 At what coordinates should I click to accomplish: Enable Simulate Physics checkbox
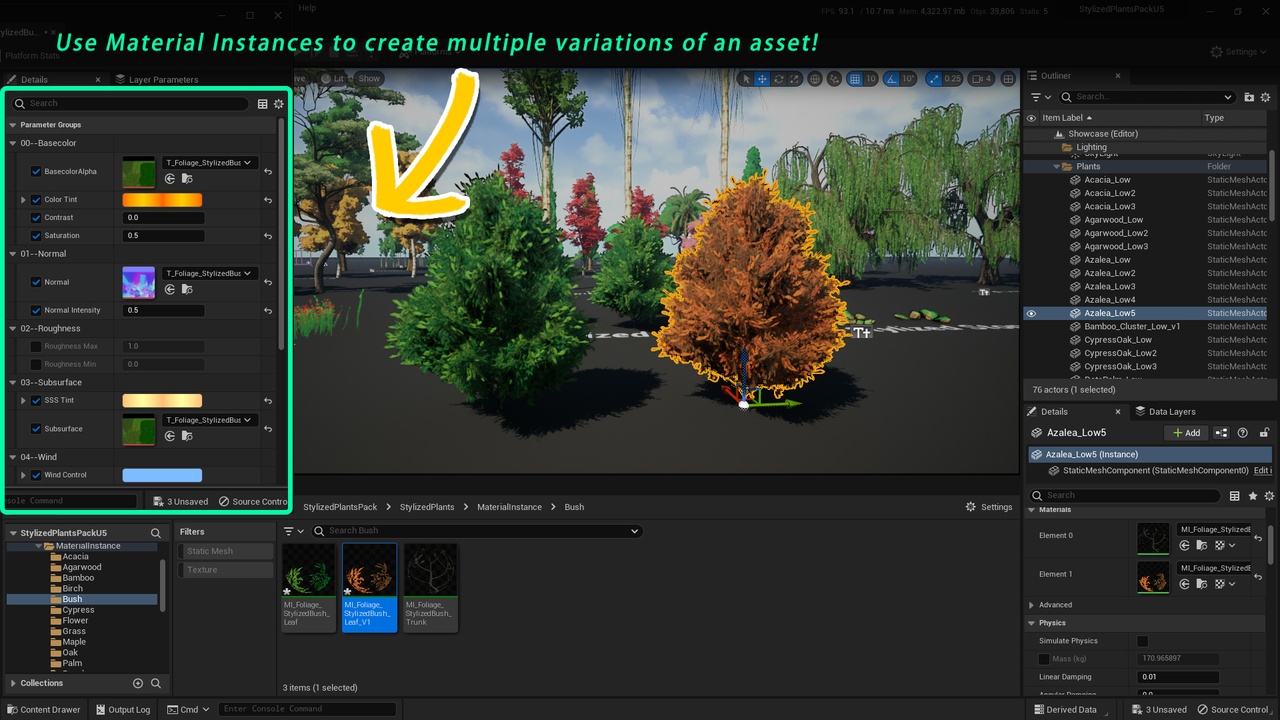click(x=1142, y=641)
